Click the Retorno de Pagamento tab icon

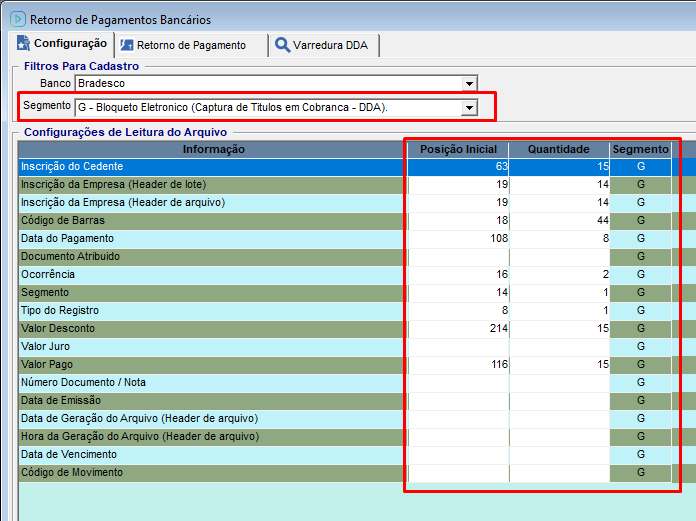pyautogui.click(x=126, y=45)
